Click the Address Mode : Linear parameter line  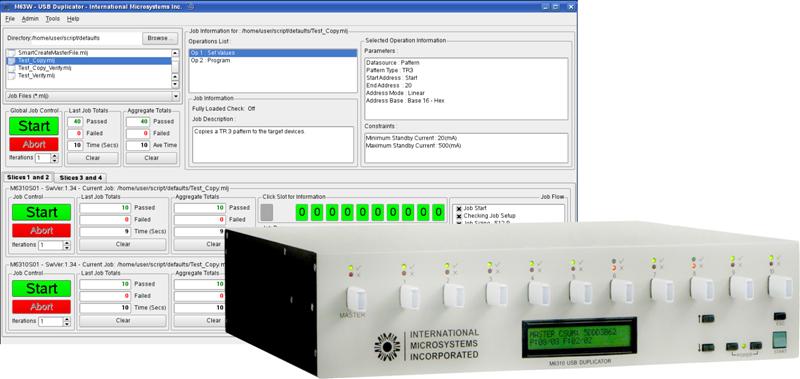click(395, 93)
